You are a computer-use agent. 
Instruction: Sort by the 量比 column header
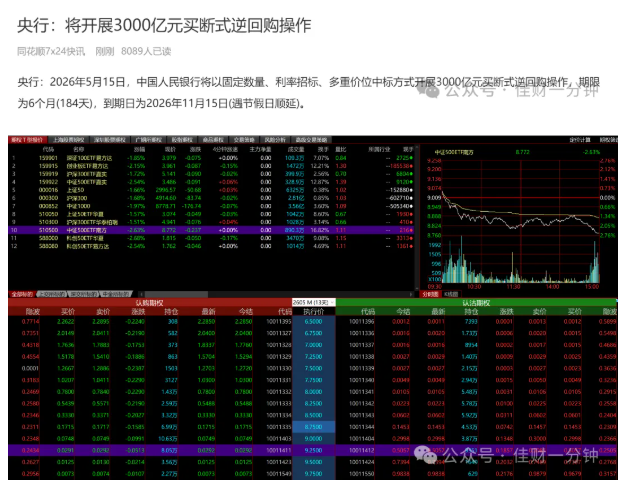pyautogui.click(x=340, y=150)
